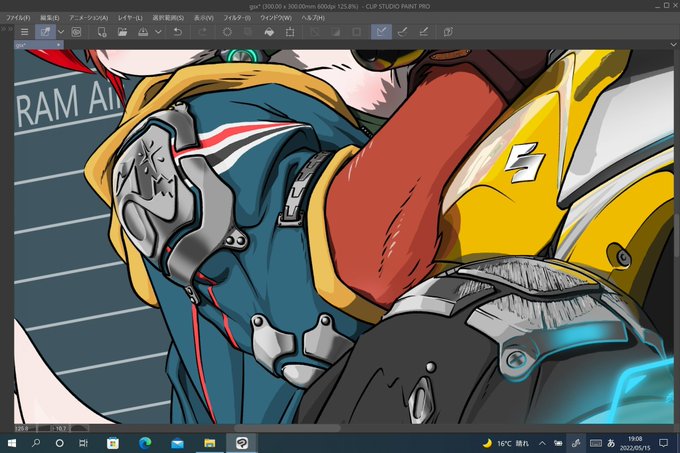Open Windows Ink pen icon in tray
680x453 pixels.
576,443
